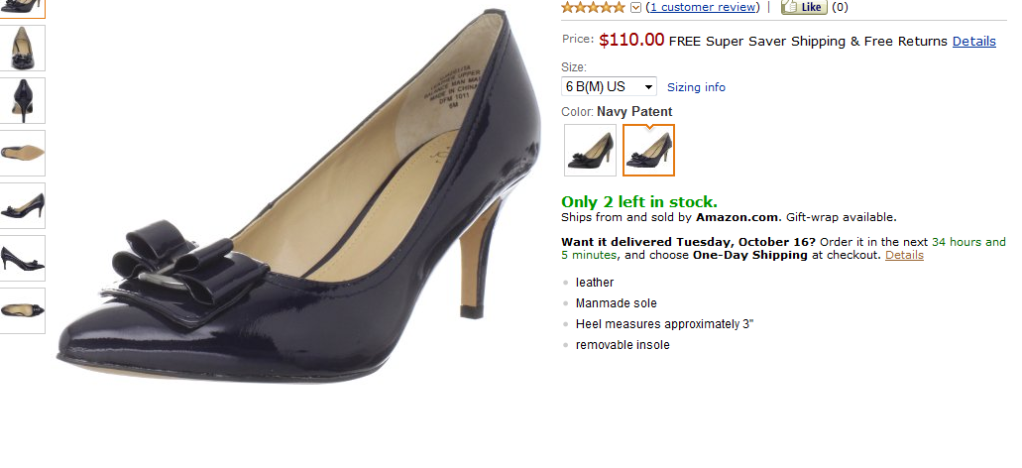The width and height of the screenshot is (1022, 468).
Task: Open Details link after One-Day Shipping text
Action: (x=904, y=255)
